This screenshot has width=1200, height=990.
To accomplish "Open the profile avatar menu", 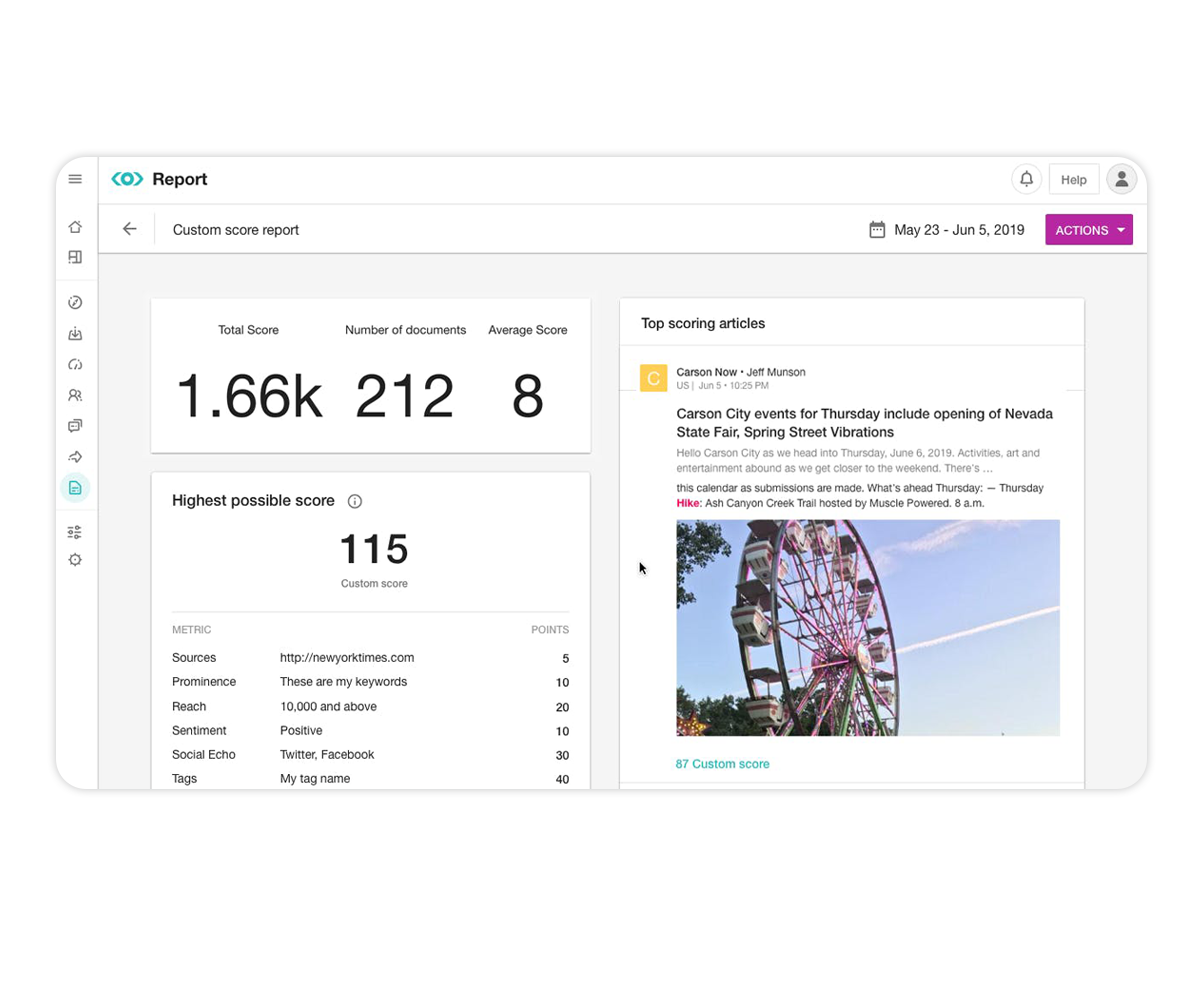I will click(x=1121, y=178).
